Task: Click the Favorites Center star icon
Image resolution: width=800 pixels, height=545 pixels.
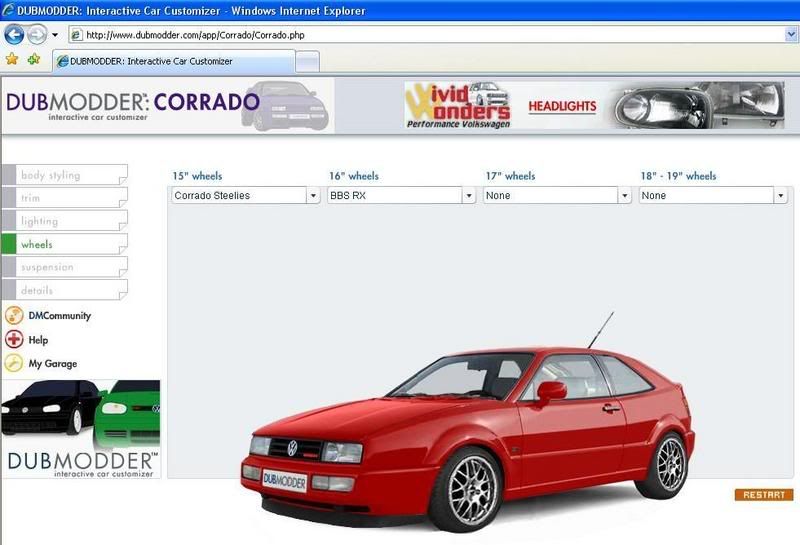Action: [12, 60]
